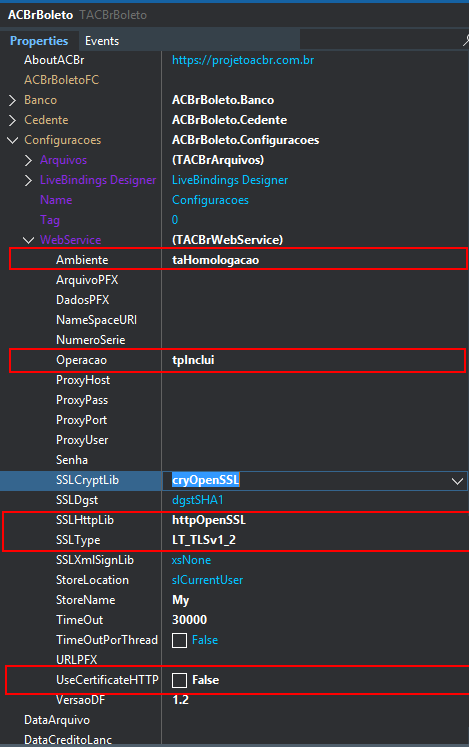Screen dimensions: 469x747
Task: Click the ACBrBoleto.Banco value
Action: [x=223, y=100]
